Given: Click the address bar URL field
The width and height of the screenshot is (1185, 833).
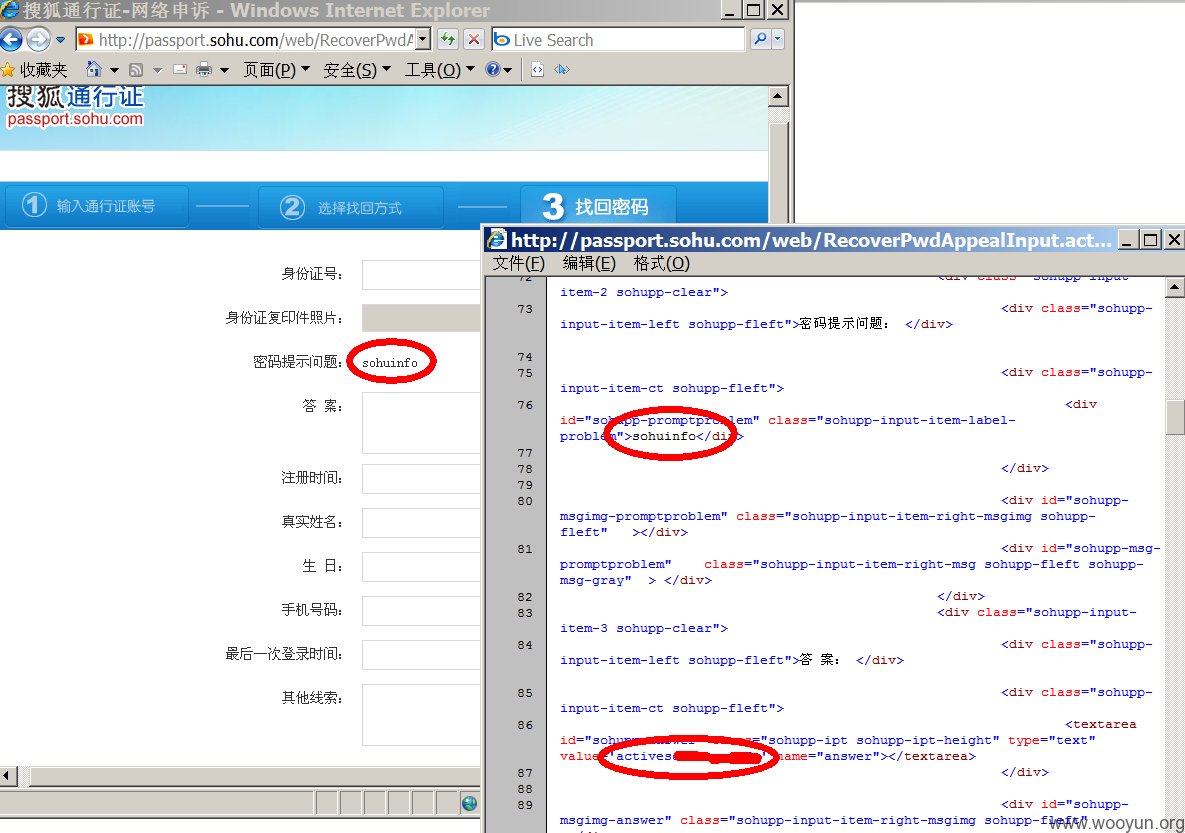Looking at the screenshot, I should point(246,39).
